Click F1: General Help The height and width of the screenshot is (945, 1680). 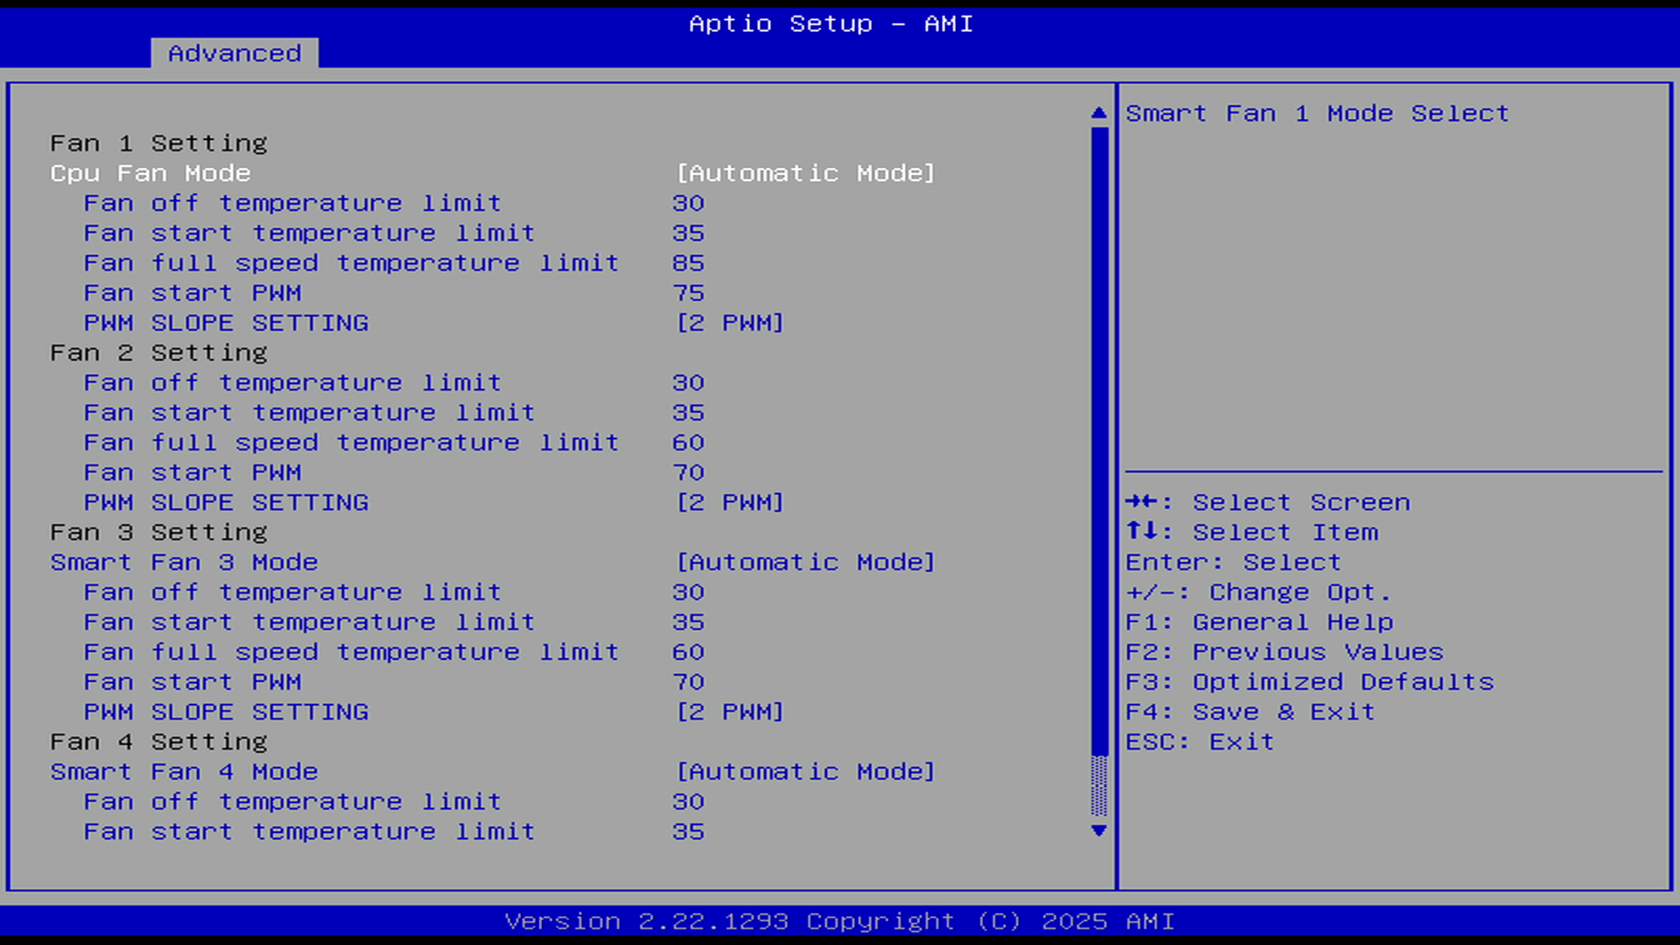(x=1259, y=622)
